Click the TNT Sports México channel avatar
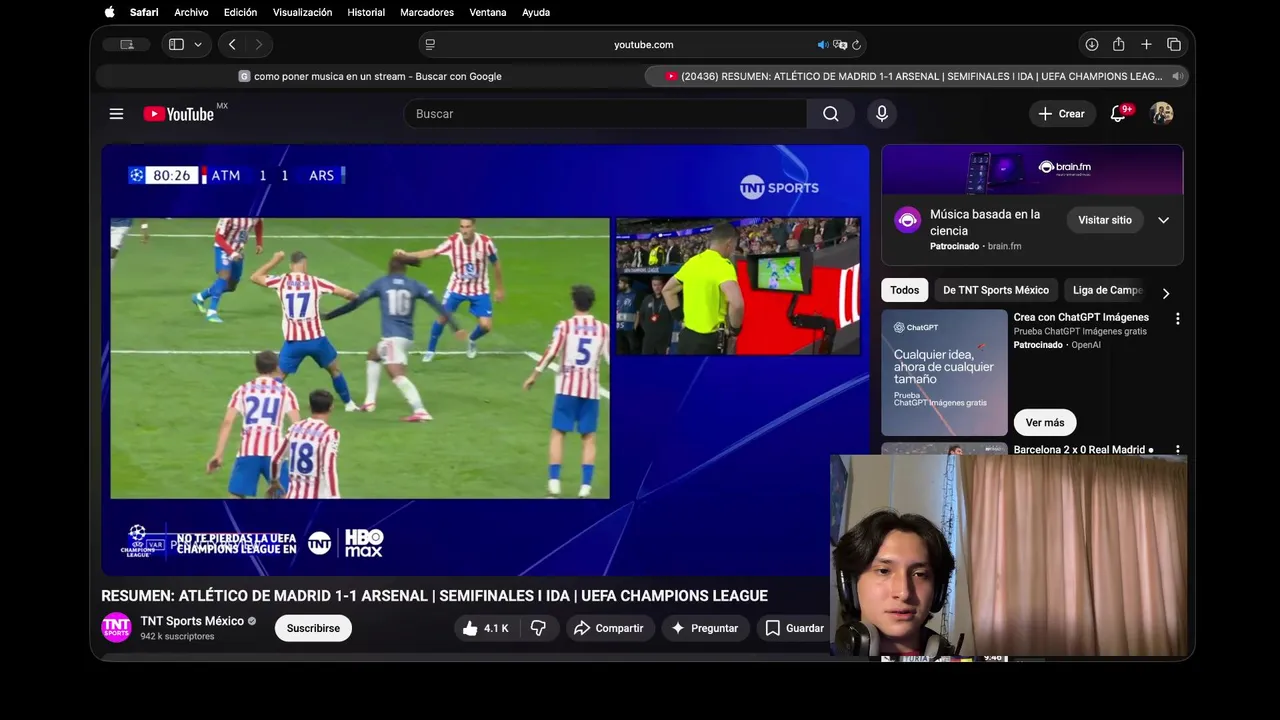The height and width of the screenshot is (720, 1280). (x=116, y=627)
